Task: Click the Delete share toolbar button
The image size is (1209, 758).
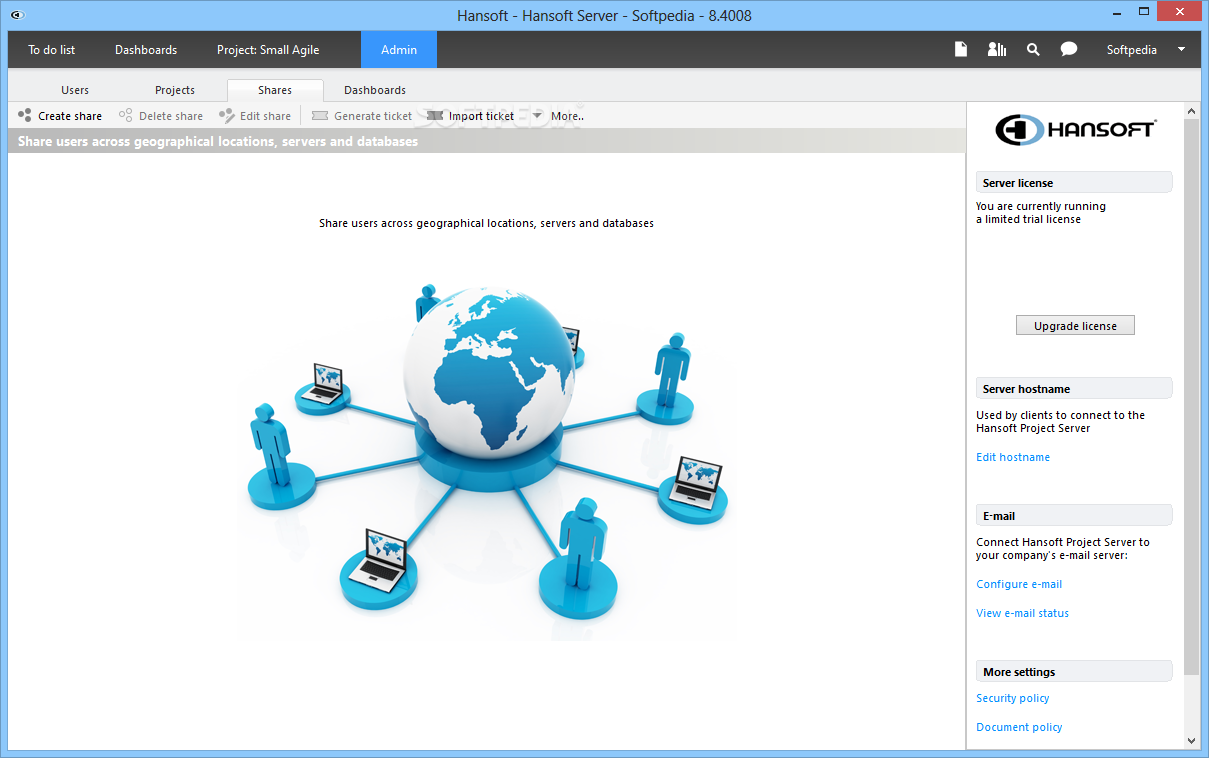Action: click(161, 116)
